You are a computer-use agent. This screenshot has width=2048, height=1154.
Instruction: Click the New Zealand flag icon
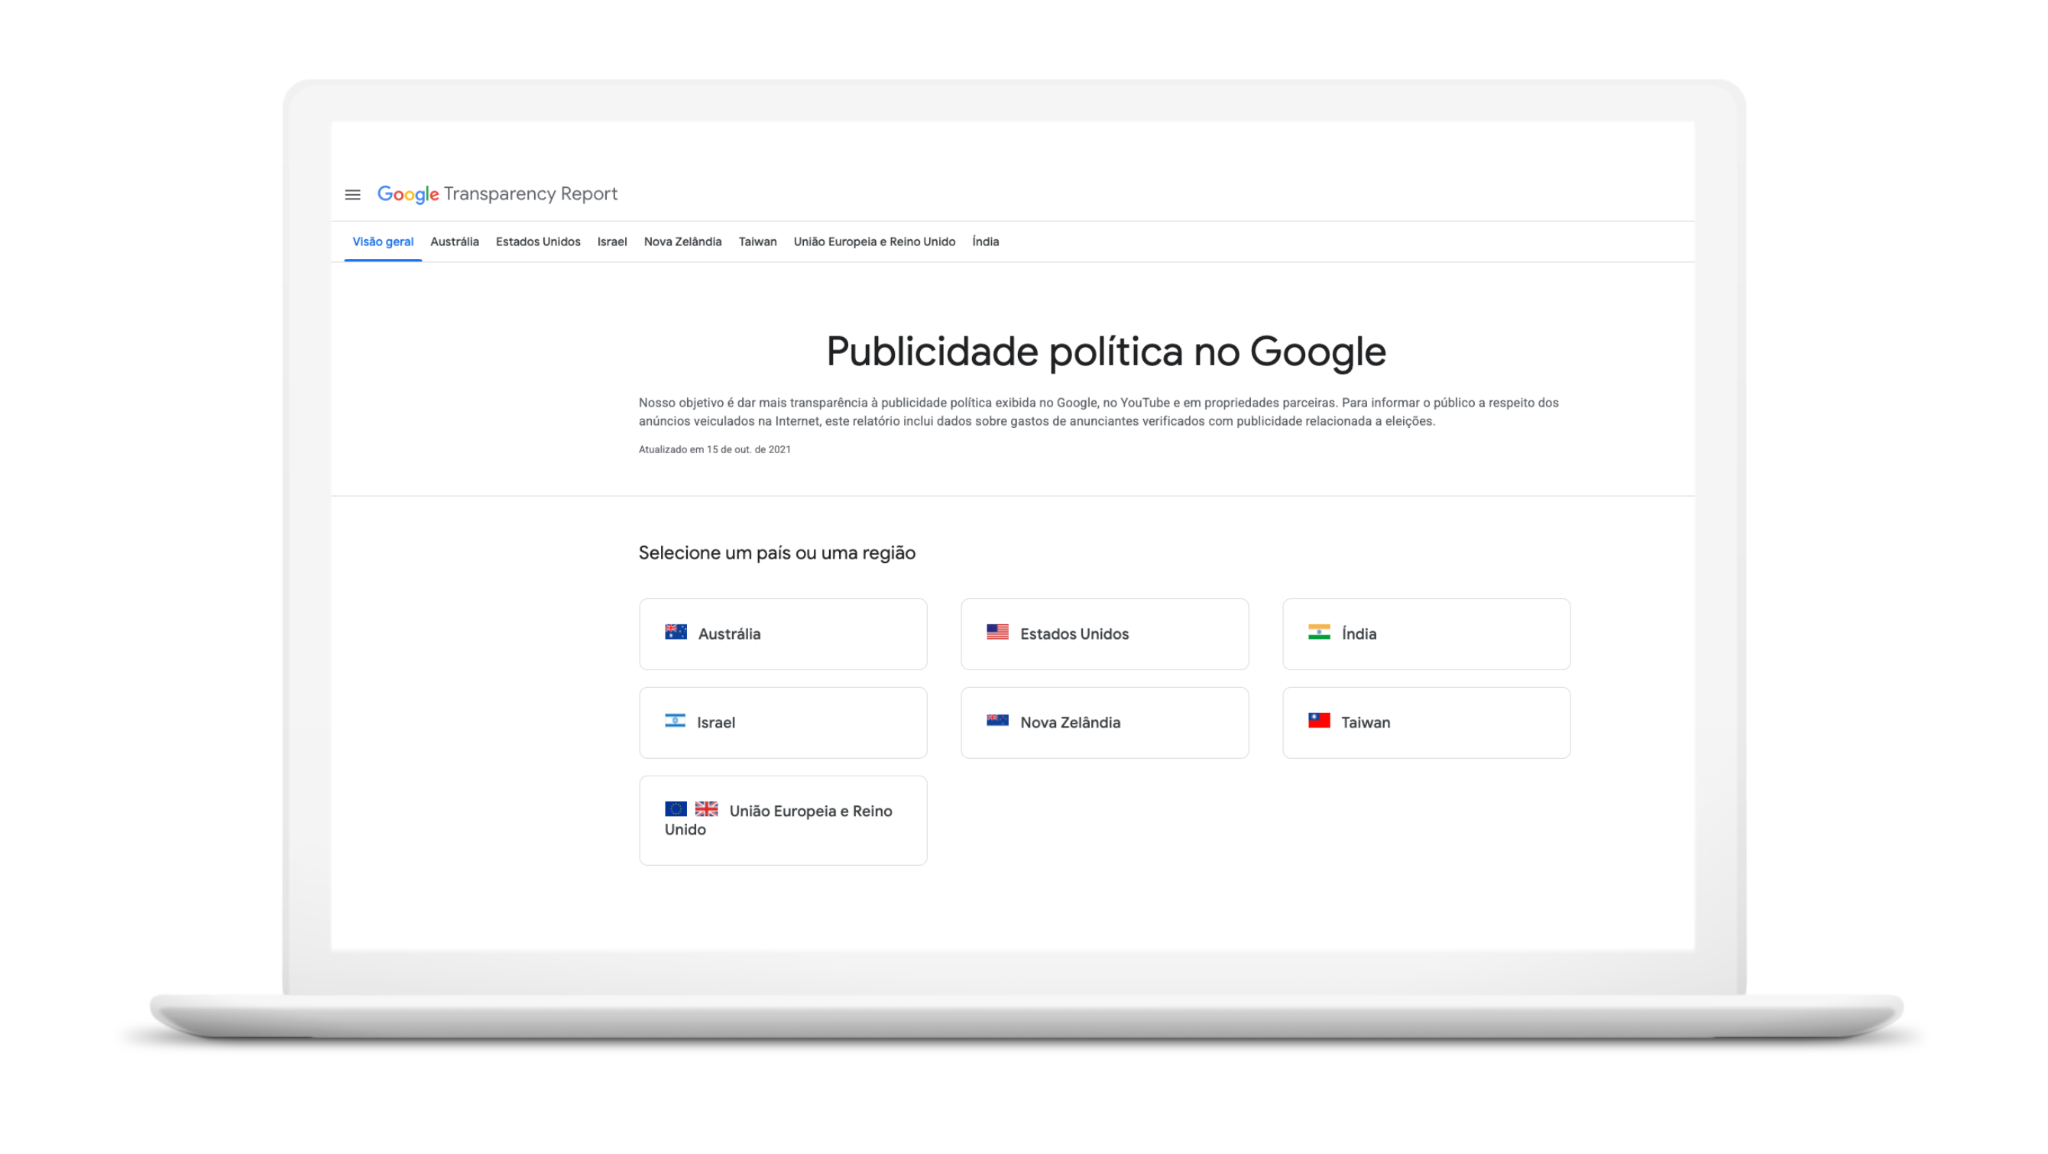(x=997, y=721)
